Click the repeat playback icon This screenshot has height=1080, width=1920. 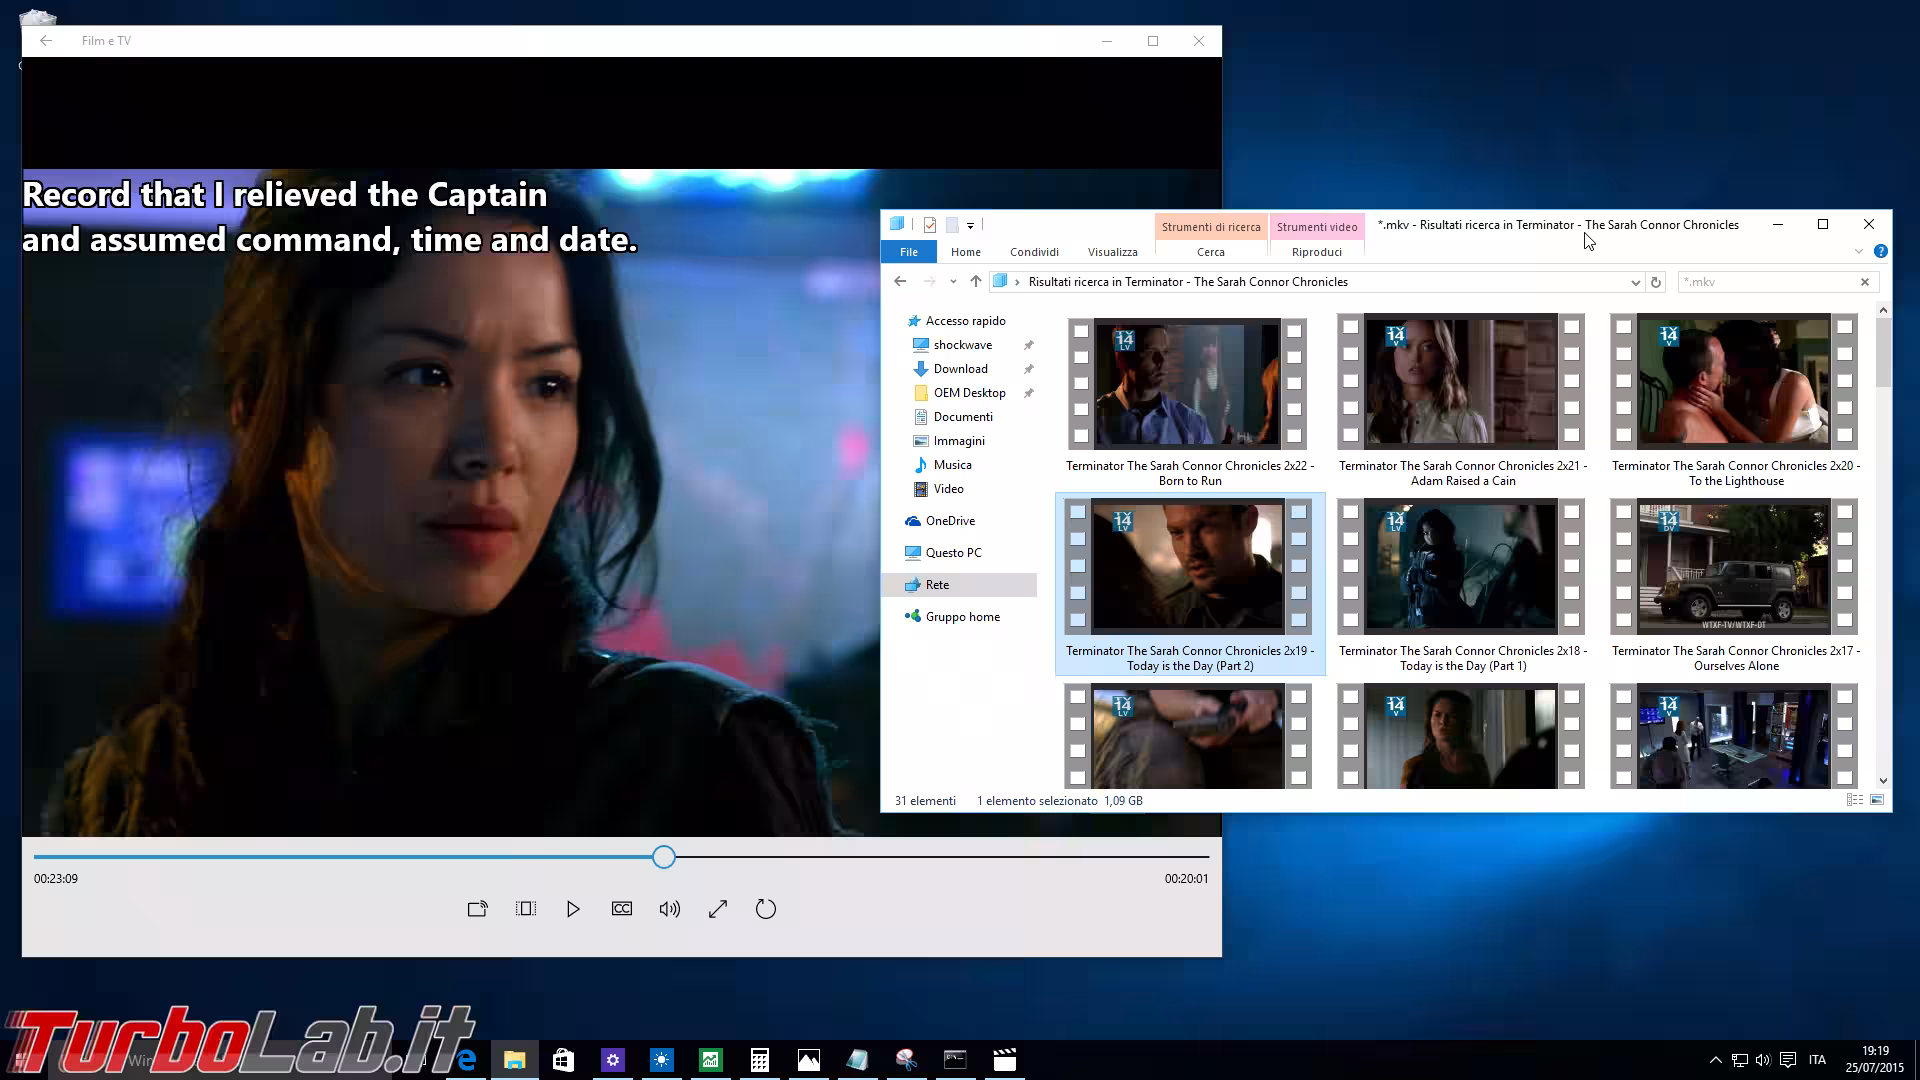[765, 909]
